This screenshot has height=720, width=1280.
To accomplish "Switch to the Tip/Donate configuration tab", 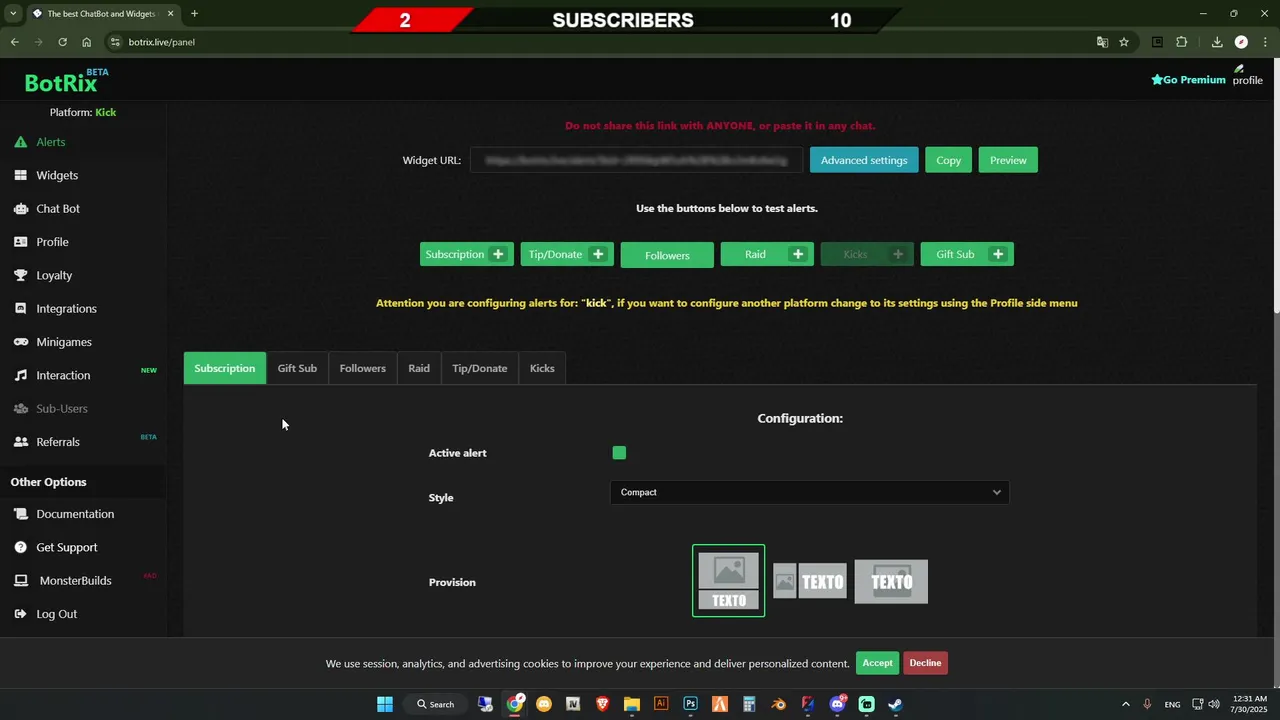I will (x=479, y=368).
